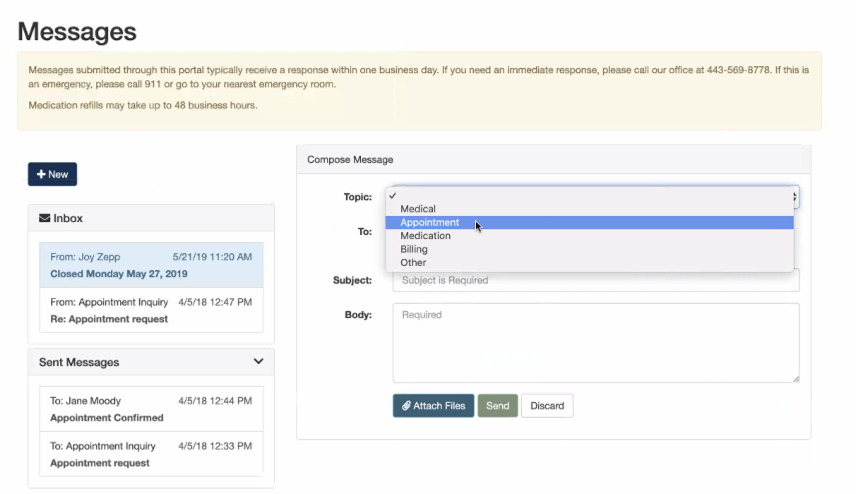Click the Topic dropdown arrow
The image size is (856, 494).
pyautogui.click(x=794, y=197)
